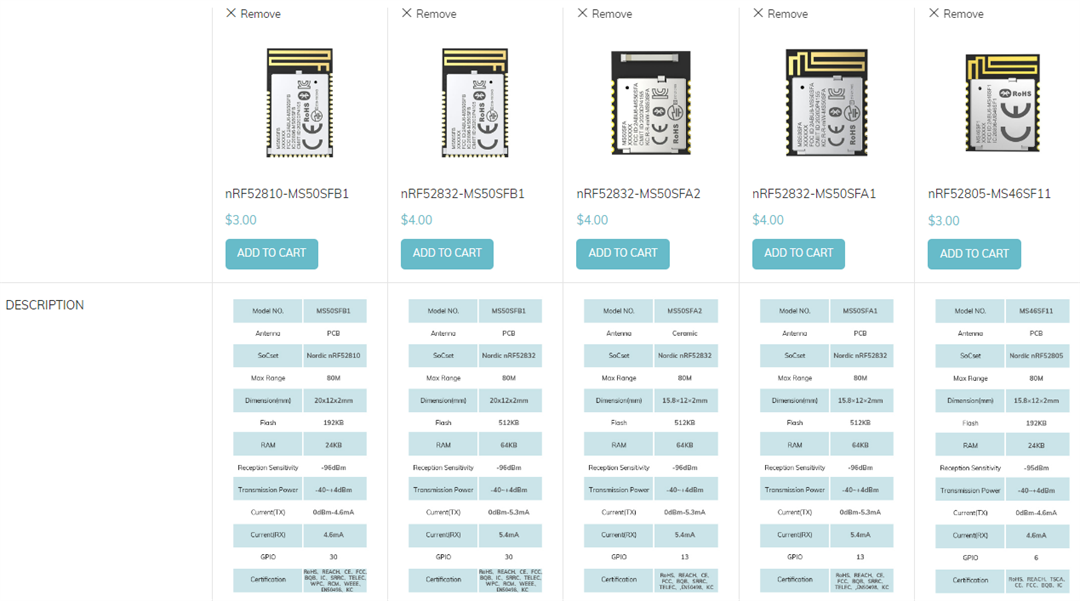Image resolution: width=1080 pixels, height=601 pixels.
Task: Add nRF52805-MS46SF11 to the cart
Action: tap(974, 254)
